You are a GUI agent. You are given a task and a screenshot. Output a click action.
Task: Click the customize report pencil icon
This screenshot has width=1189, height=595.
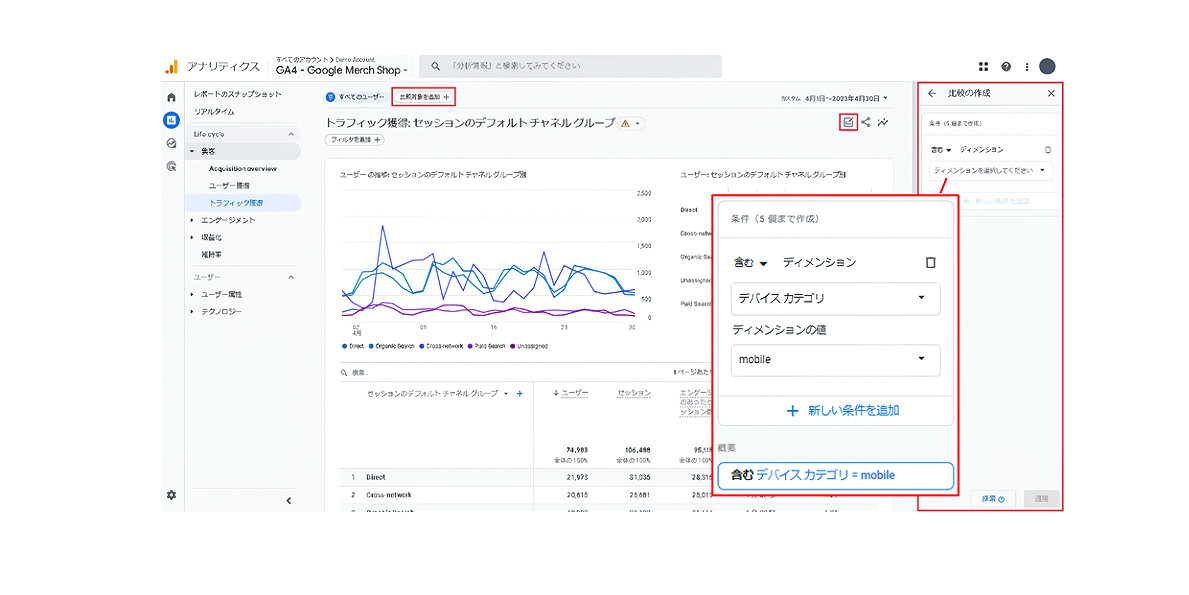tap(848, 122)
